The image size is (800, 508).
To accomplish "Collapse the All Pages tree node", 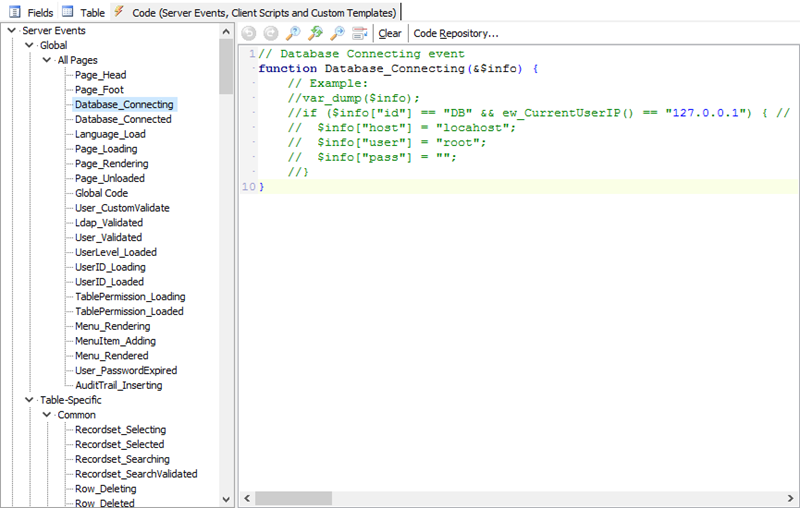I will (x=48, y=60).
